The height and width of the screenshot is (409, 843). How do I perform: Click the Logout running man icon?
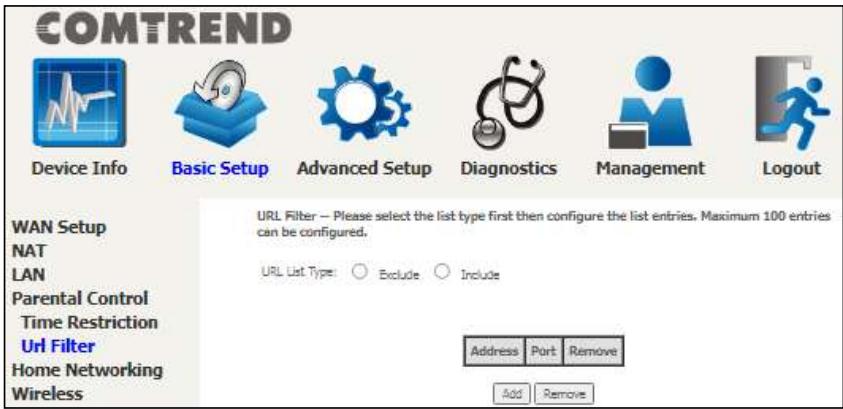tap(791, 103)
